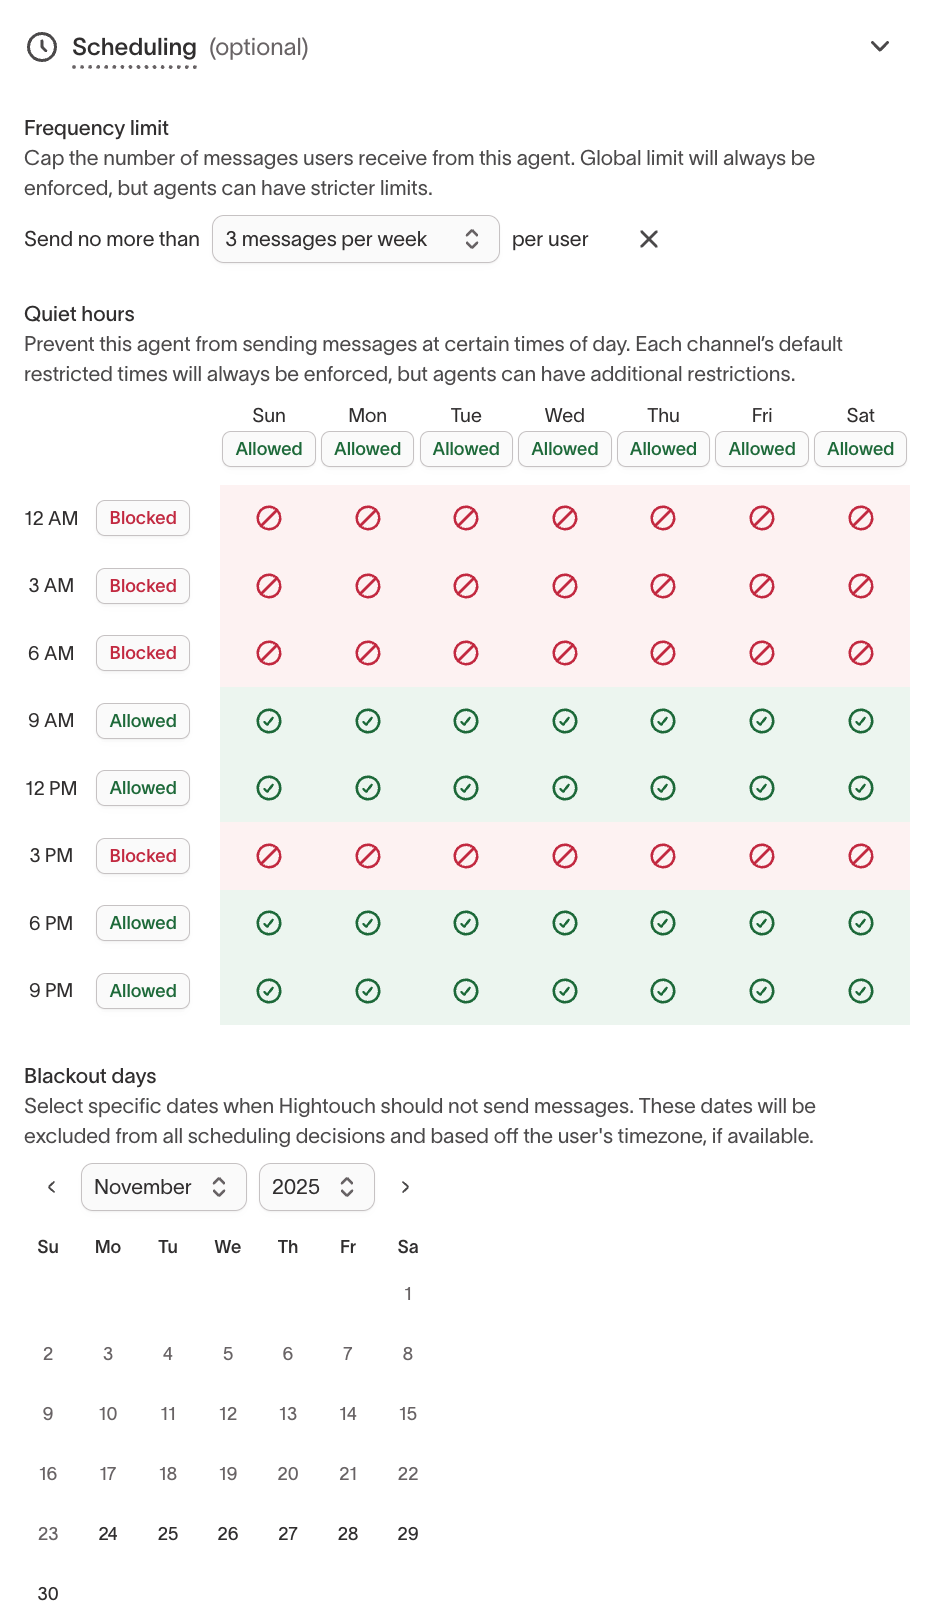This screenshot has height=1612, width=936.
Task: Click the allowed check icon for Monday 9 AM
Action: pos(367,721)
